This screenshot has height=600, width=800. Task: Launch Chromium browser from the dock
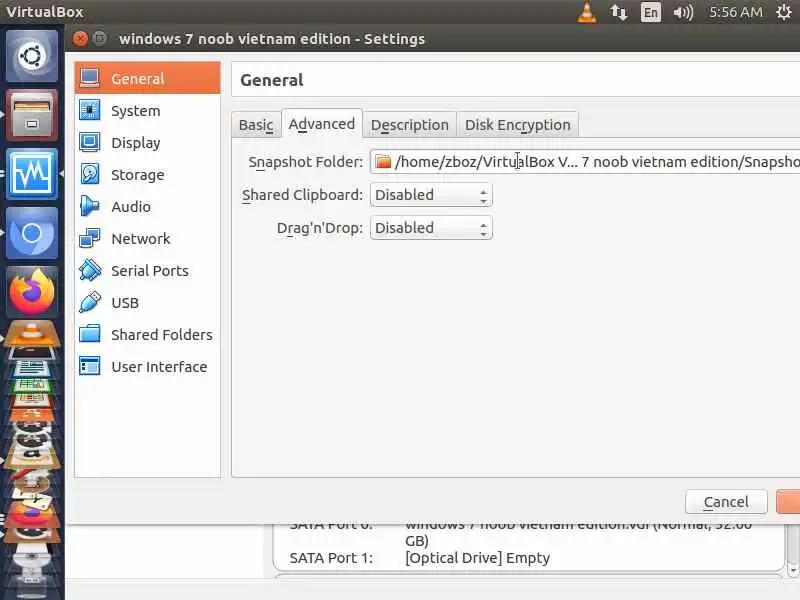point(32,233)
